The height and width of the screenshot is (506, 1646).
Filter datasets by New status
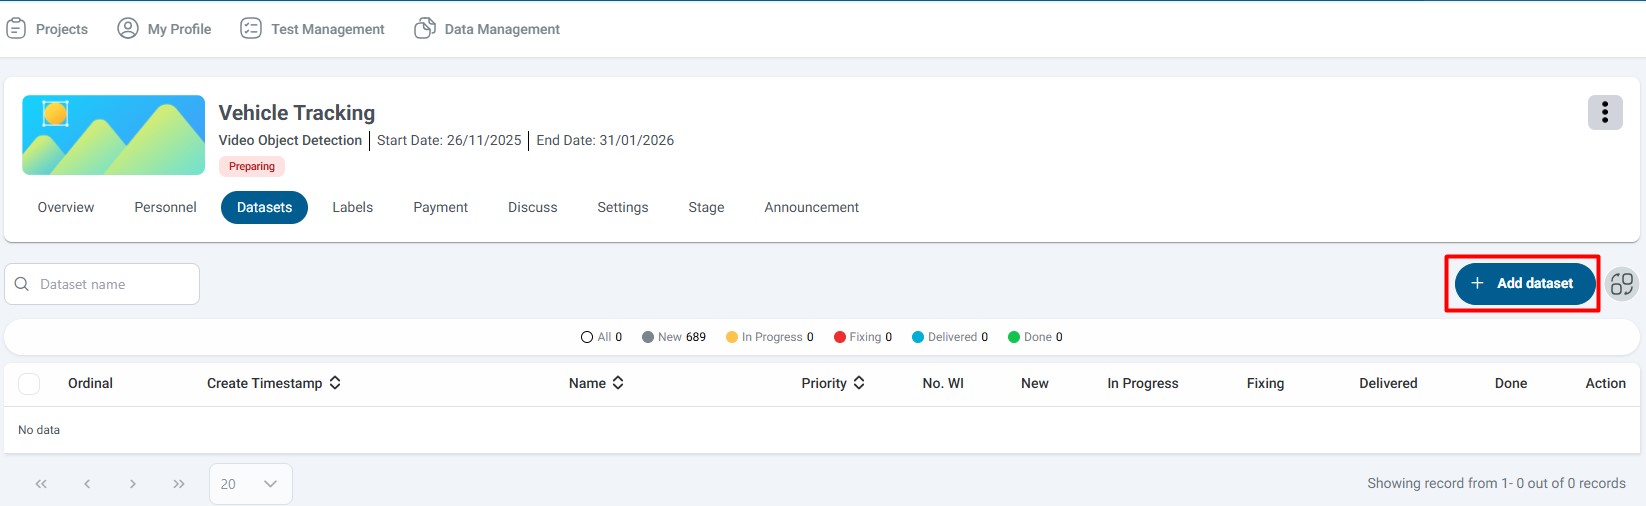coord(674,337)
